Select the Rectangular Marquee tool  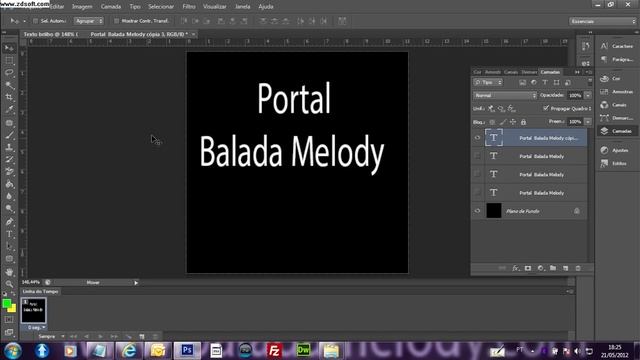[x=9, y=61]
